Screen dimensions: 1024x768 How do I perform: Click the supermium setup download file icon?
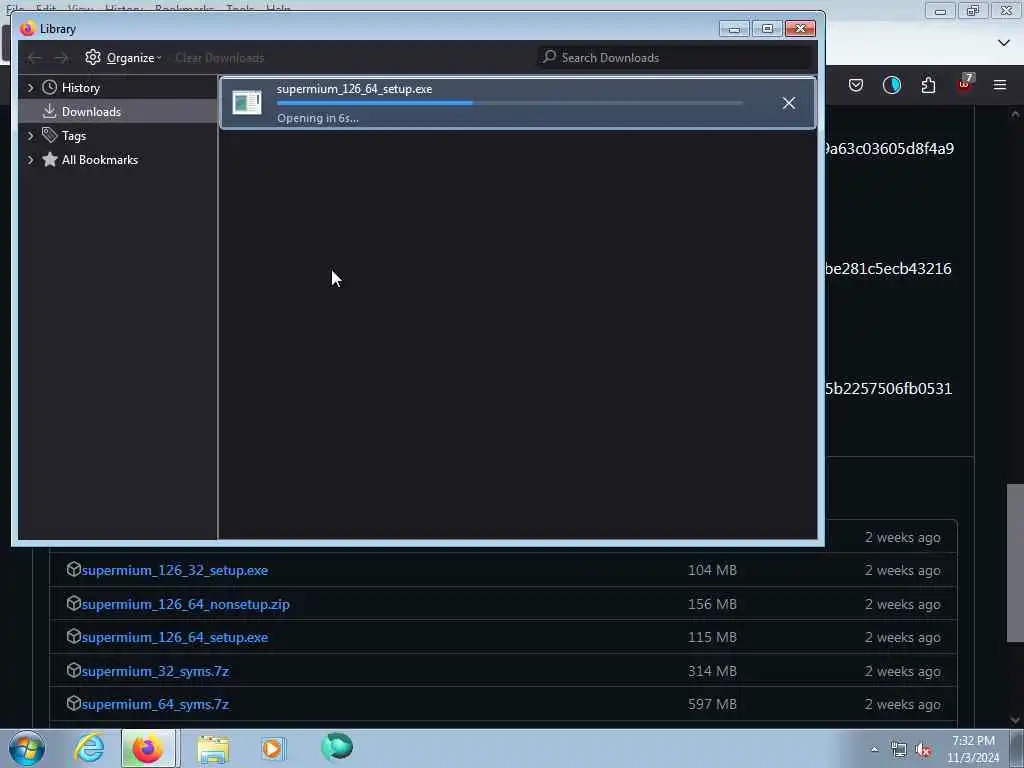coord(247,103)
